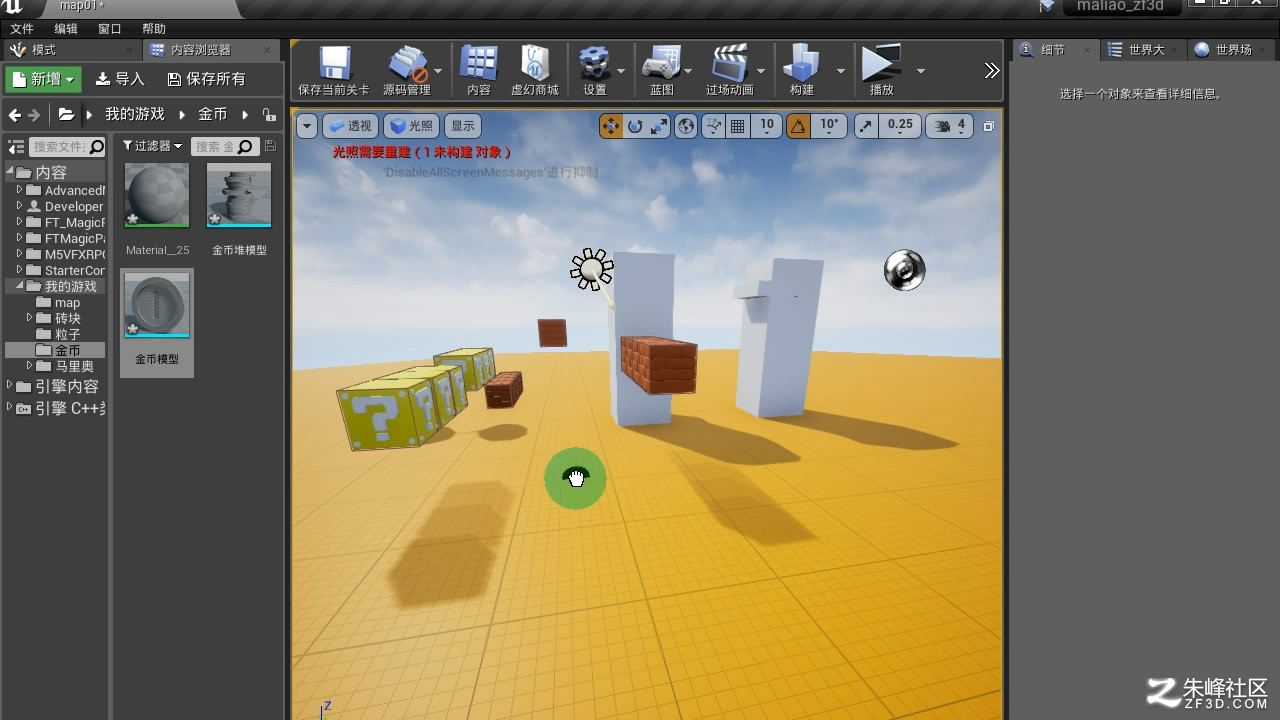Open Source Control (源码管理) toolbar icon
Viewport: 1280px width, 720px height.
pyautogui.click(x=406, y=71)
